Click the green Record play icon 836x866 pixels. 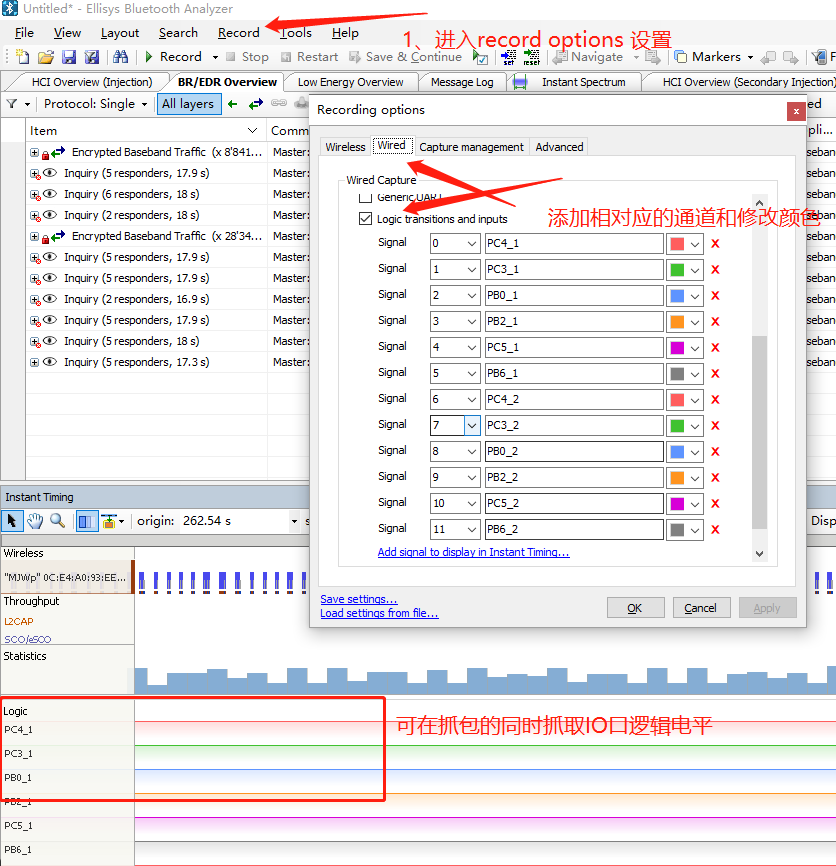[x=149, y=57]
